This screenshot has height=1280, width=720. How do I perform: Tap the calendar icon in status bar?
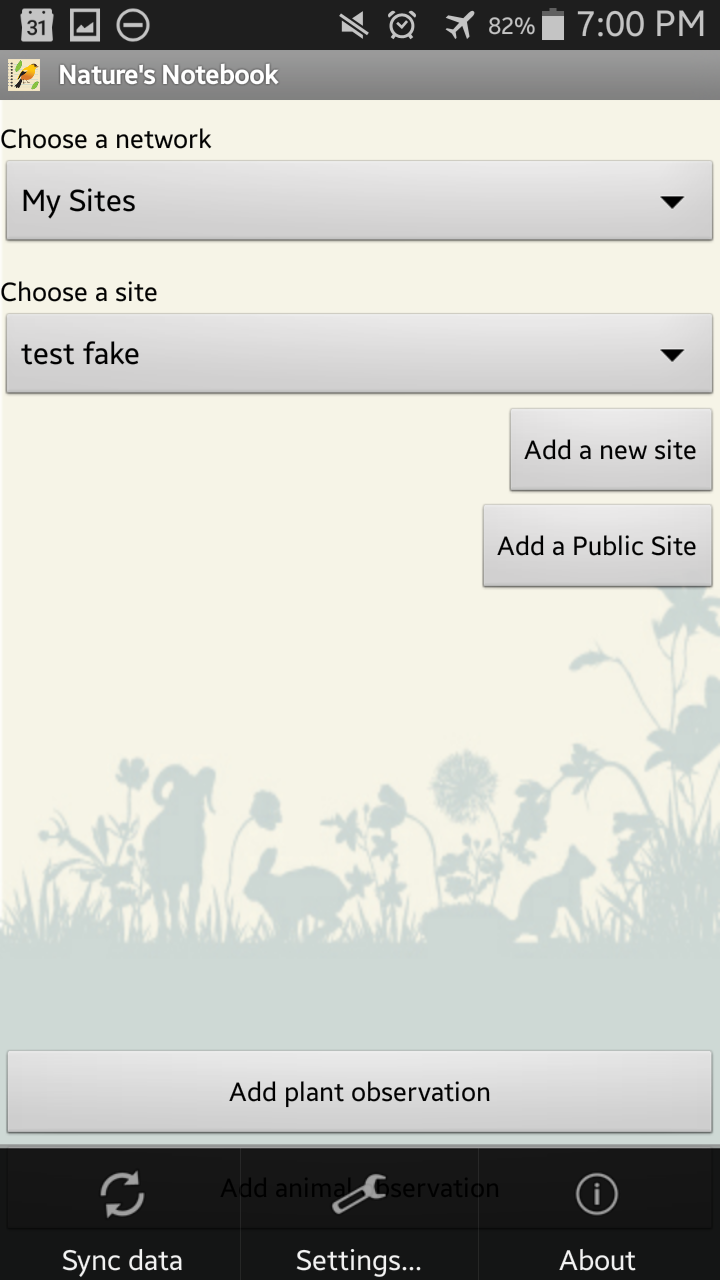[36, 25]
